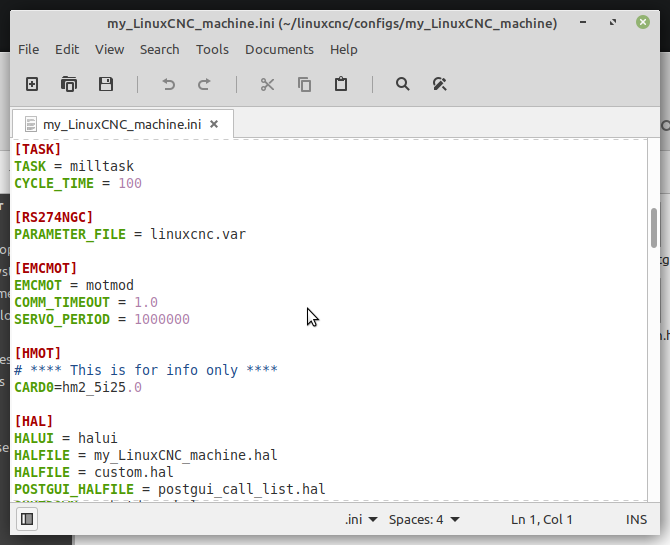Click the CYCLE_TIME value 100
Image resolution: width=670 pixels, height=545 pixels.
130,183
